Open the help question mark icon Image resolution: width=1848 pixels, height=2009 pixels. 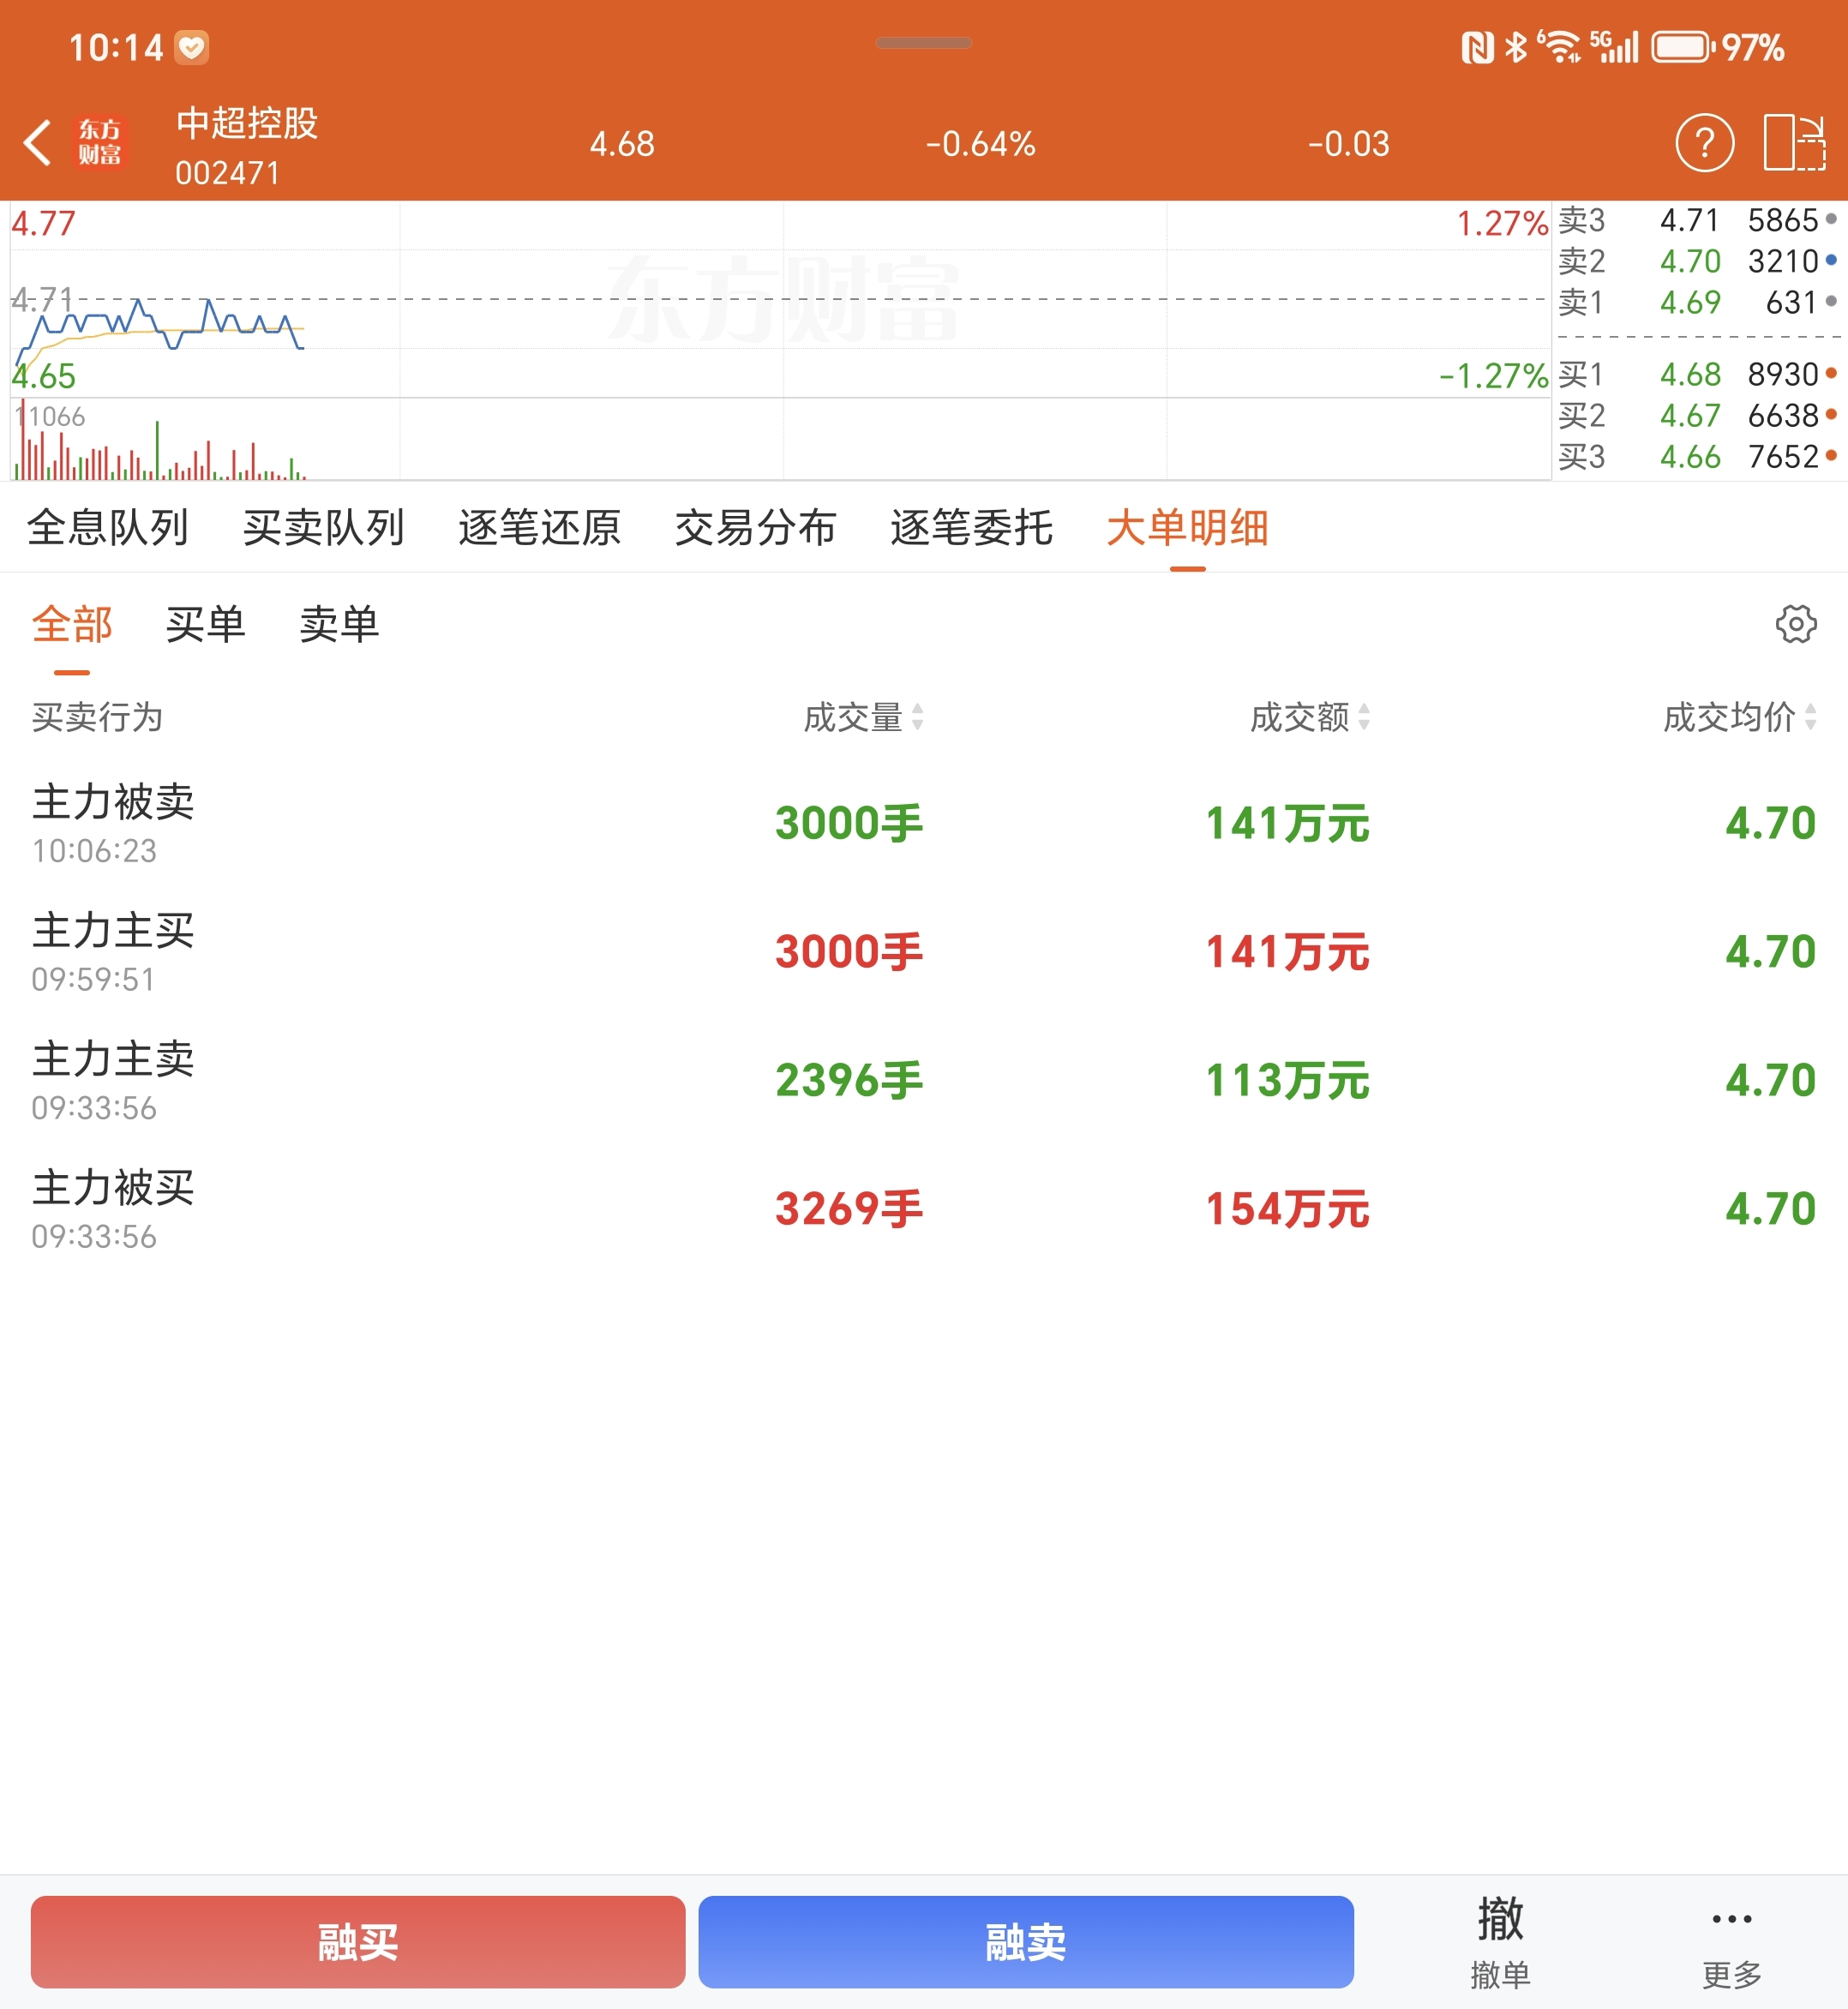pos(1704,143)
